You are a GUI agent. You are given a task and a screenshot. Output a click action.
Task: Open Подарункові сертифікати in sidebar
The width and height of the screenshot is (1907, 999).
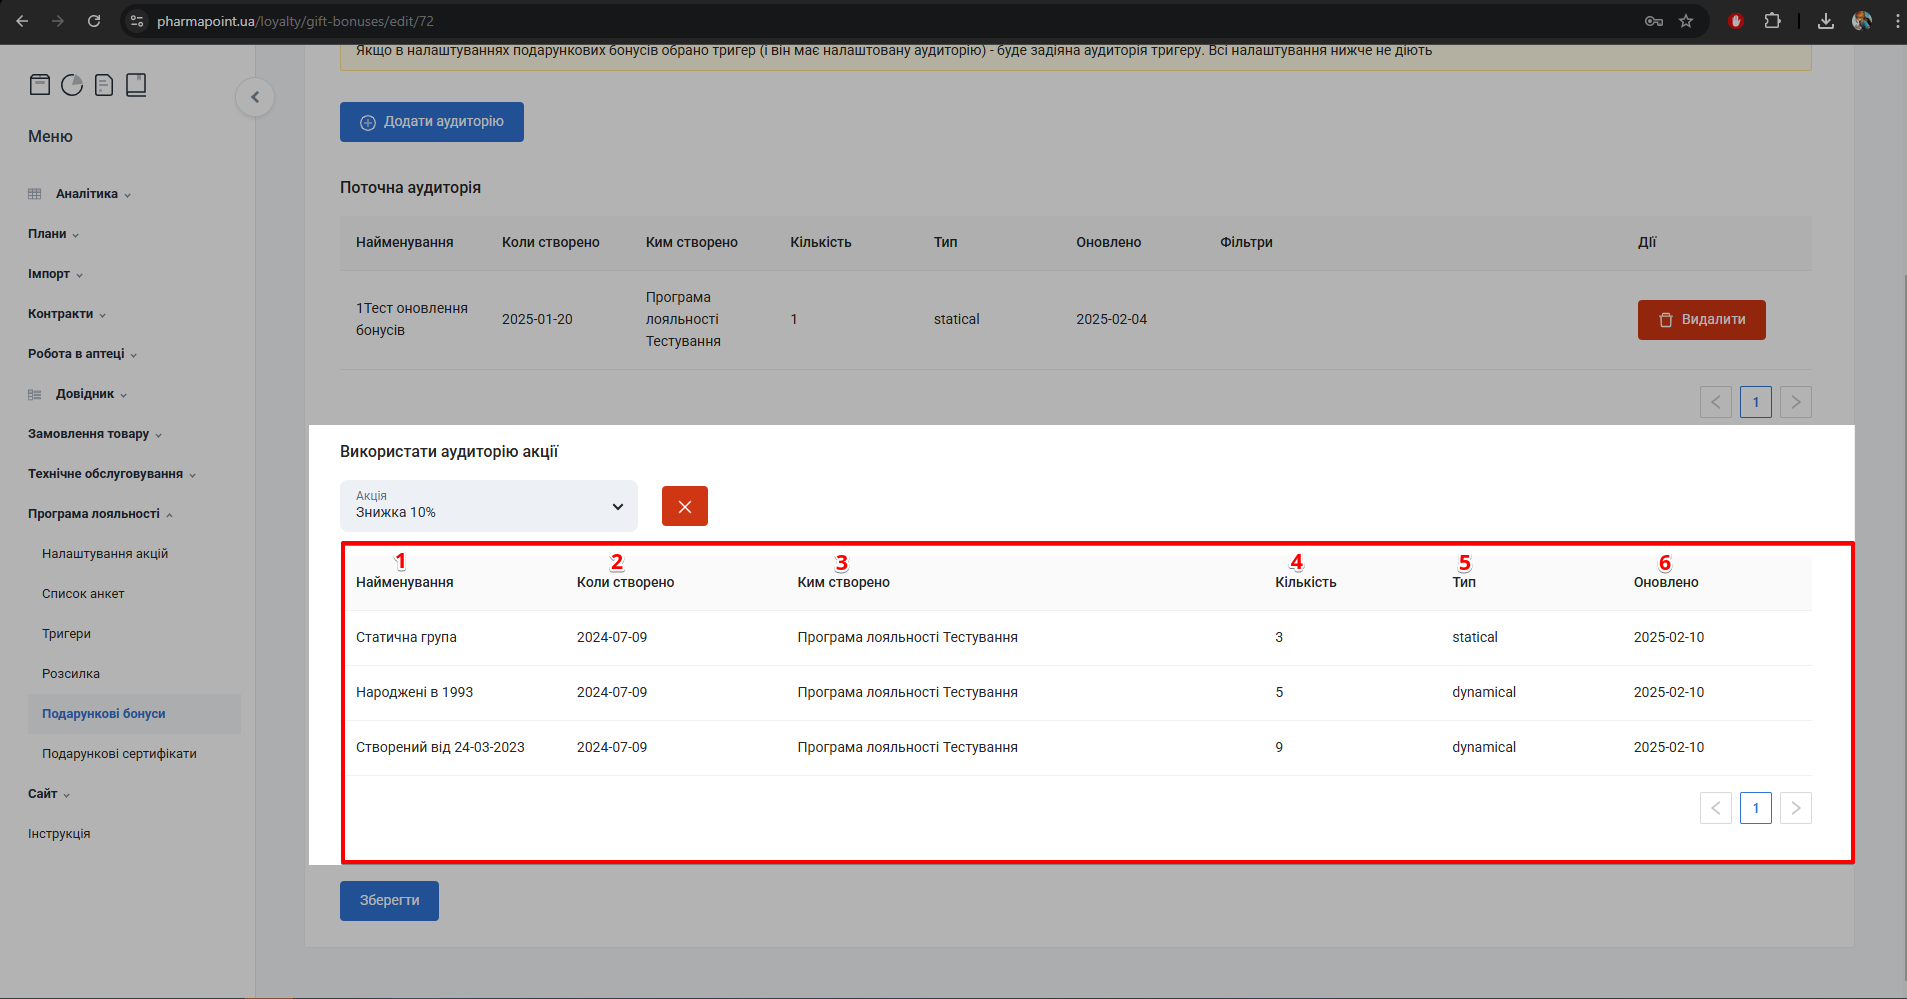pyautogui.click(x=119, y=754)
